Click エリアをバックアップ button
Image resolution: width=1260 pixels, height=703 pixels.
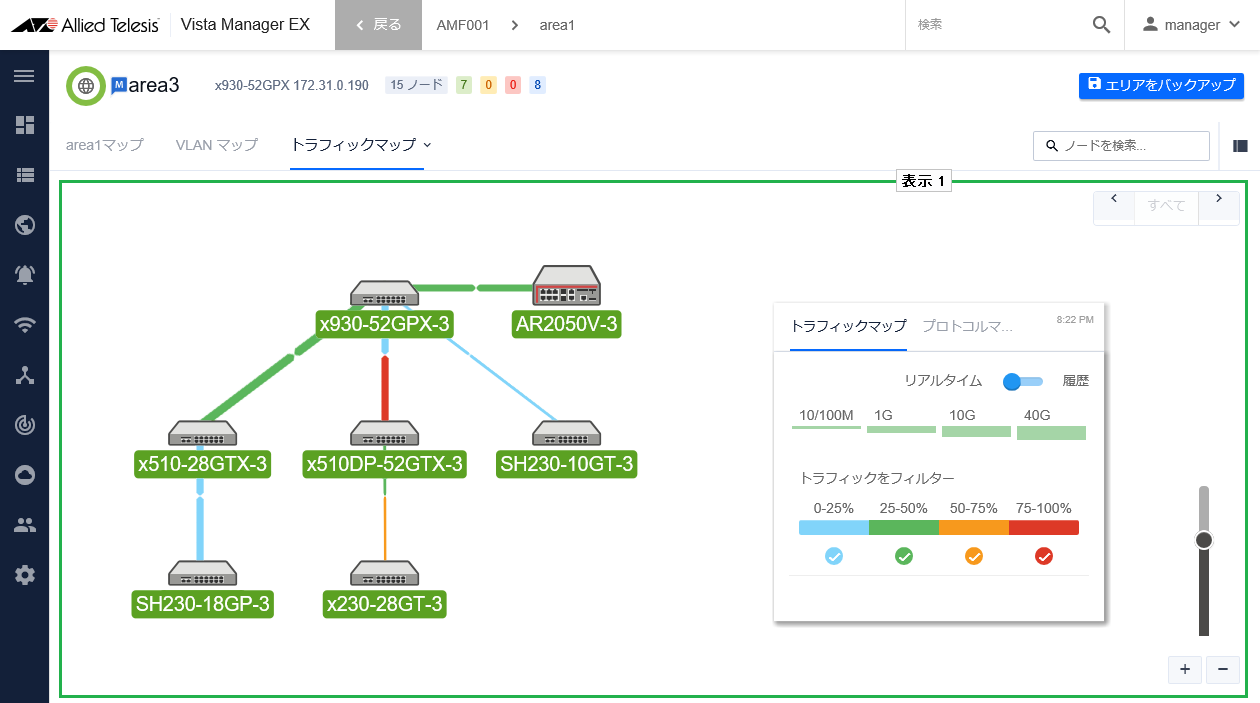click(x=1161, y=85)
